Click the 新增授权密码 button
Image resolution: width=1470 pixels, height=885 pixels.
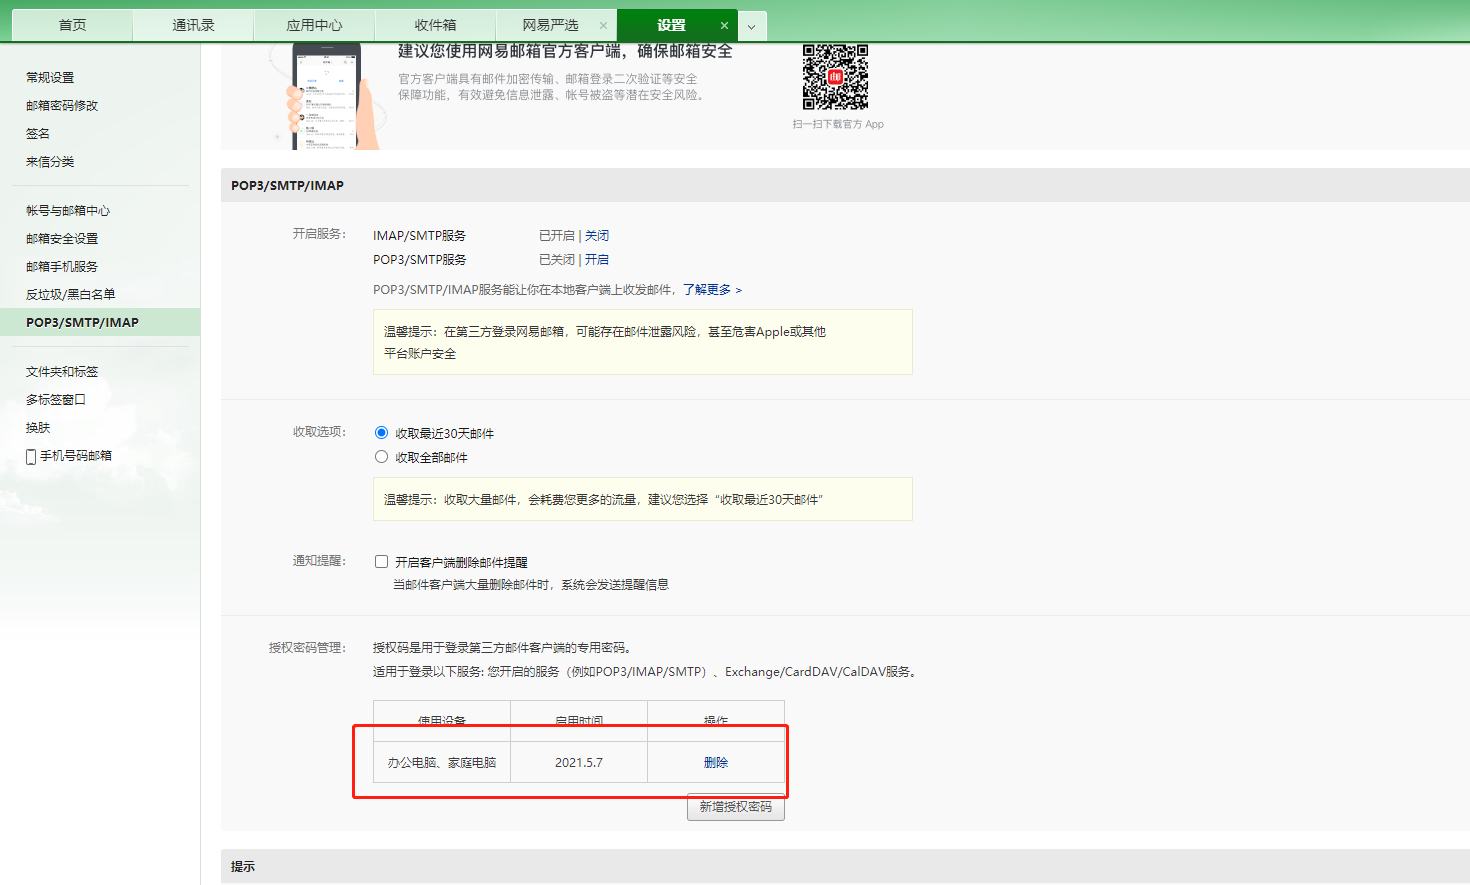pyautogui.click(x=736, y=807)
